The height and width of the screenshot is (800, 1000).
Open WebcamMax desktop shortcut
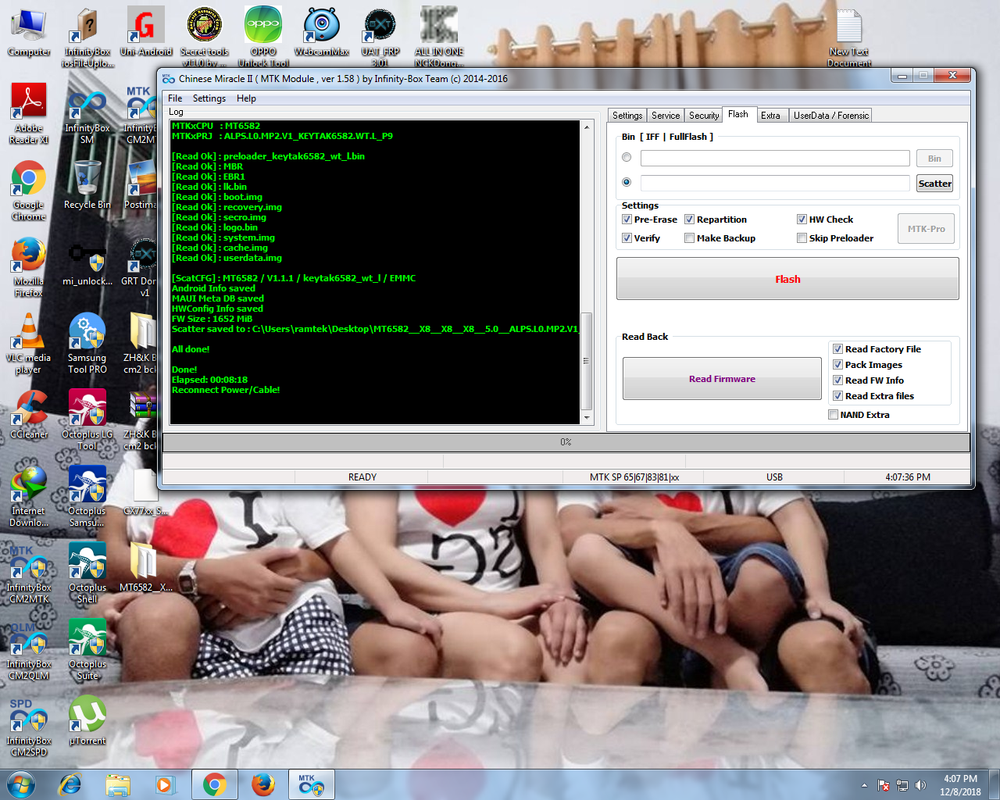(321, 32)
